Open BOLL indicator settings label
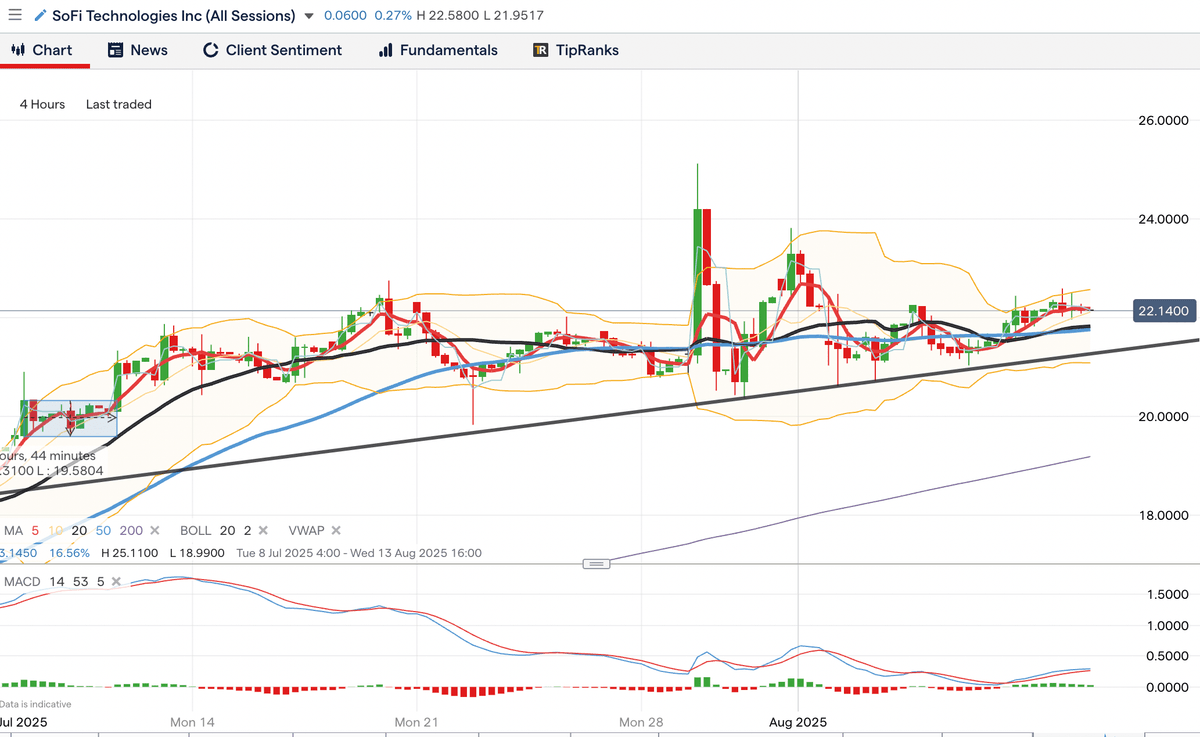The width and height of the screenshot is (1200, 737). click(195, 531)
